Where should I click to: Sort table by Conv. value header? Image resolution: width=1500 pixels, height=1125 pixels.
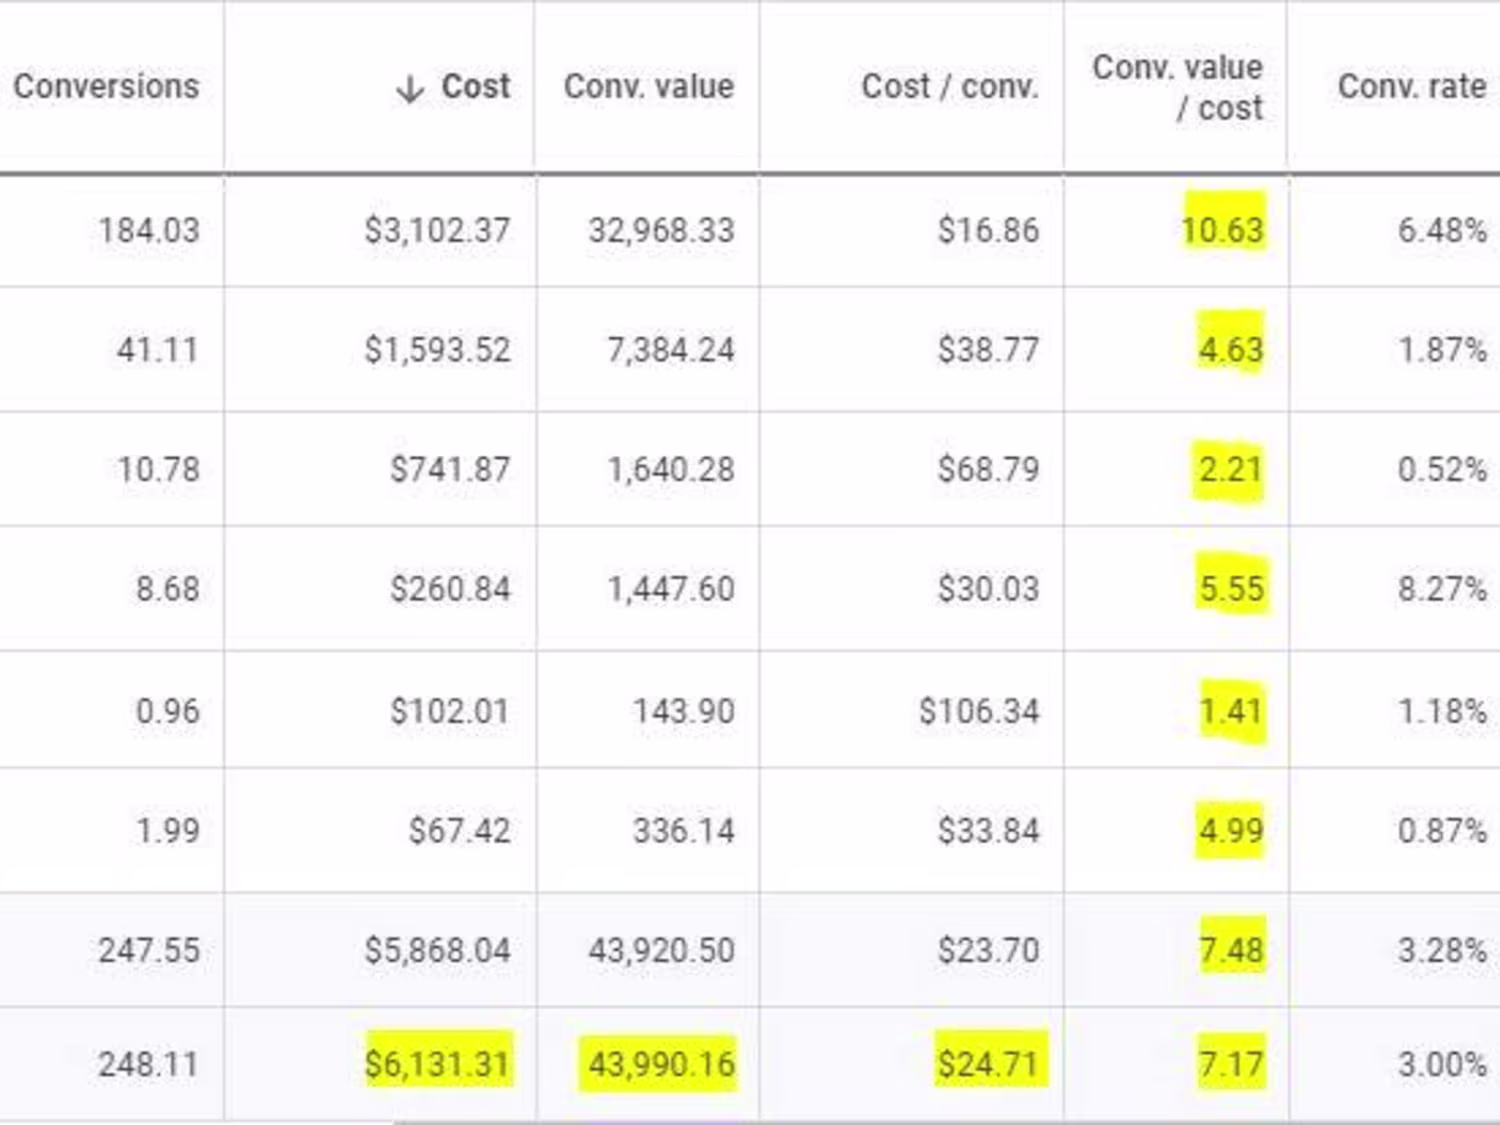coord(648,86)
